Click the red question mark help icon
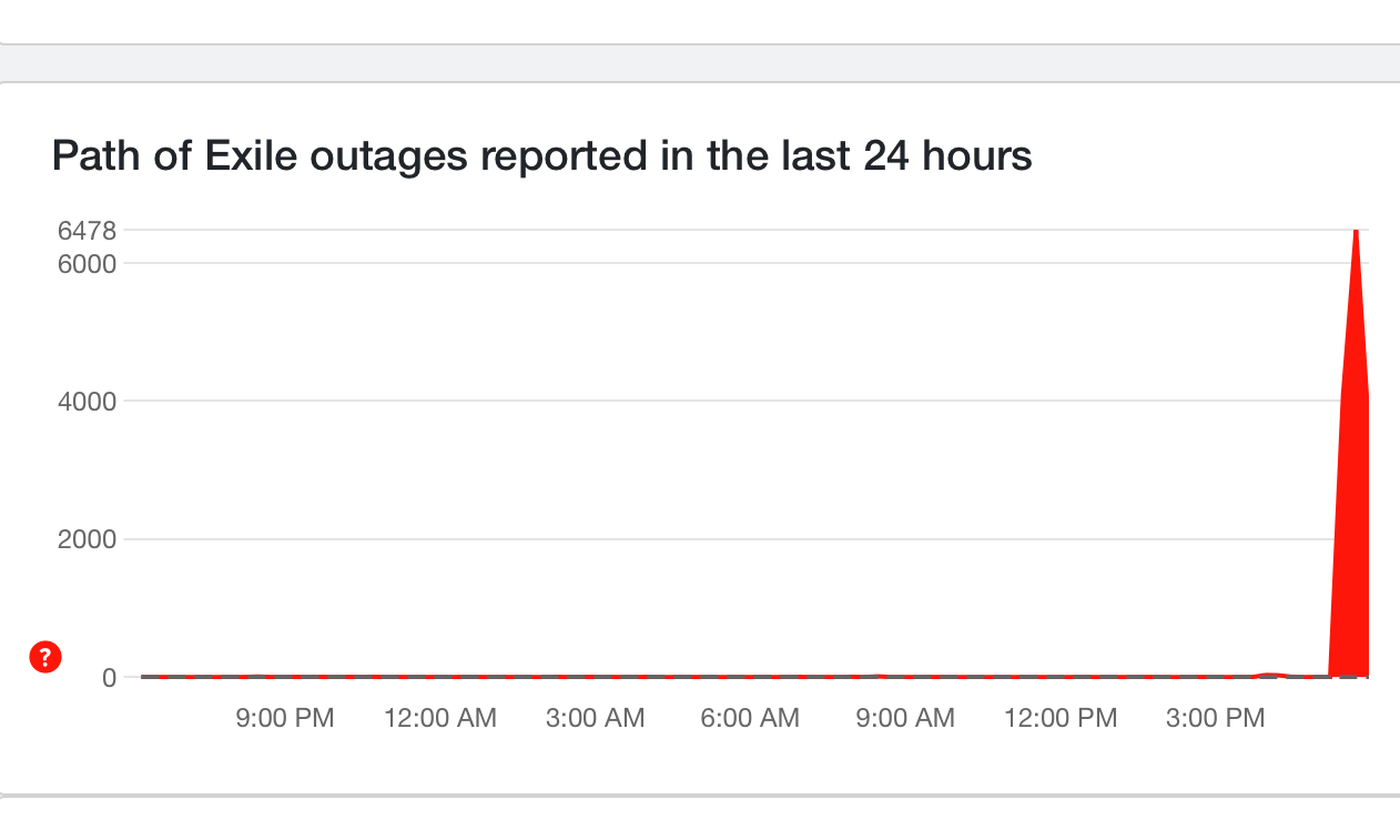This screenshot has height=840, width=1400. pos(46,657)
